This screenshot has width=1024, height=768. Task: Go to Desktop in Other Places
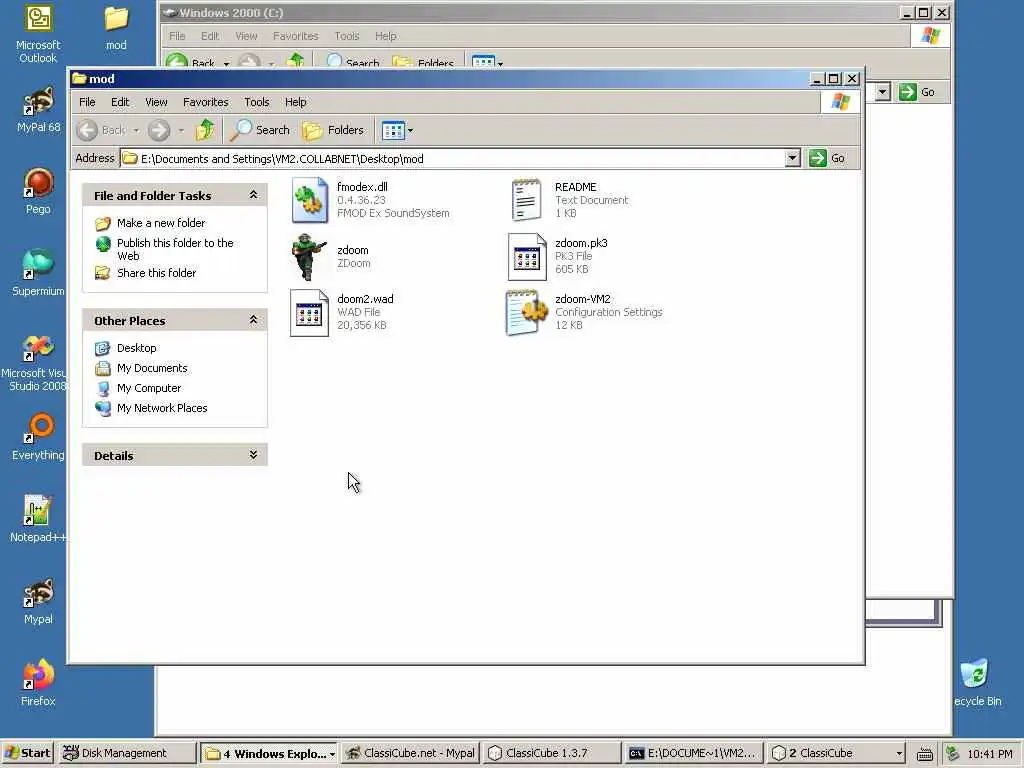coord(136,348)
